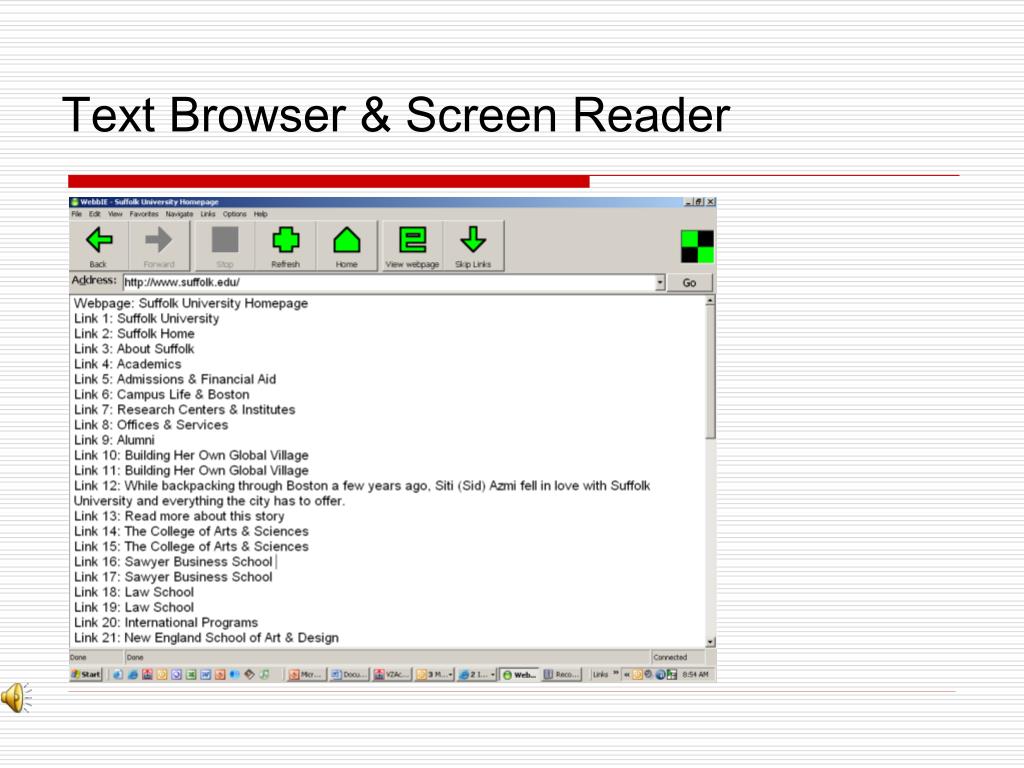Switch to View webpage mode
Screen dimensions: 1024x768
[x=412, y=246]
